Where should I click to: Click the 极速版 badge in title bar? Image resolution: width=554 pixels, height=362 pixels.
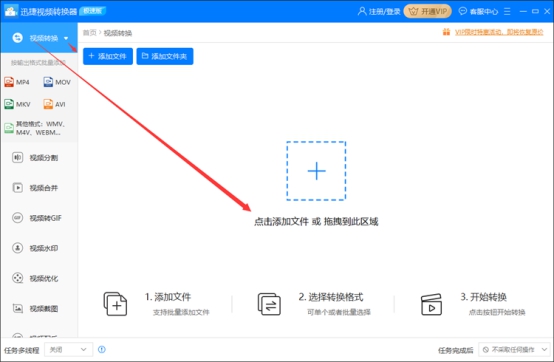coord(93,11)
